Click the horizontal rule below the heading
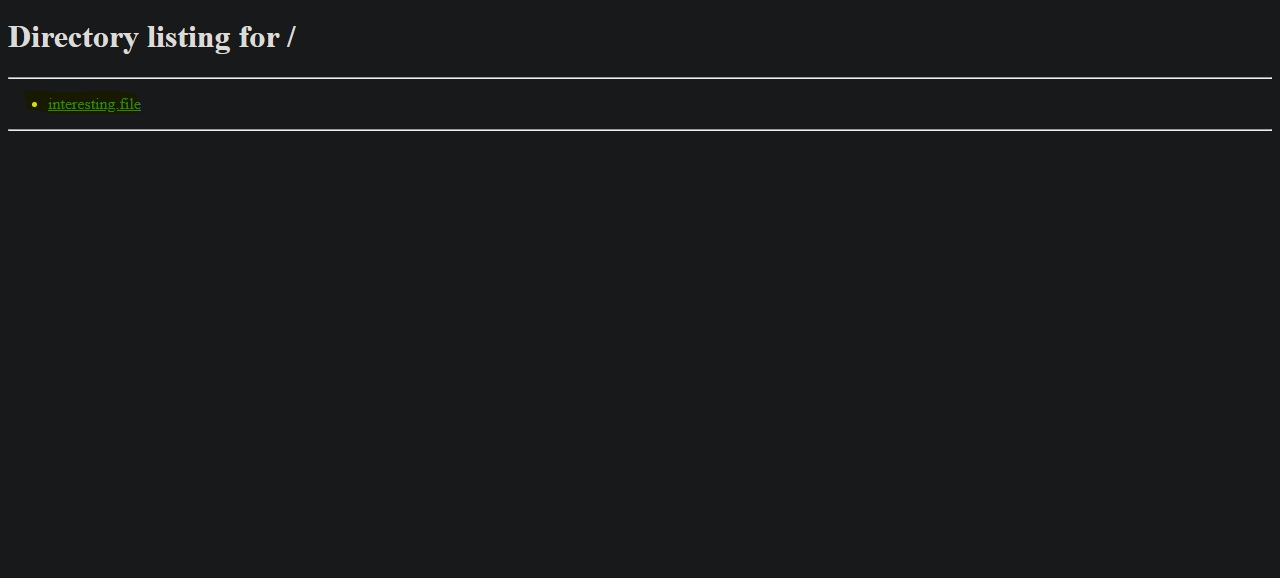This screenshot has height=578, width=1280. [640, 77]
